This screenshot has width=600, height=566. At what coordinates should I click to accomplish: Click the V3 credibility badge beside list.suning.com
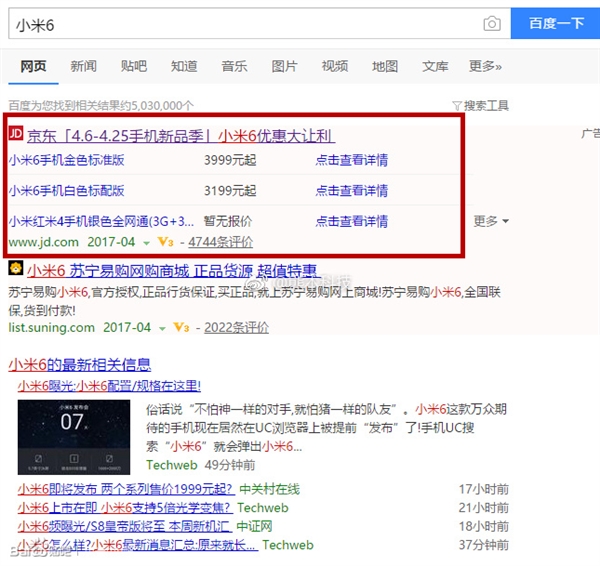click(181, 327)
